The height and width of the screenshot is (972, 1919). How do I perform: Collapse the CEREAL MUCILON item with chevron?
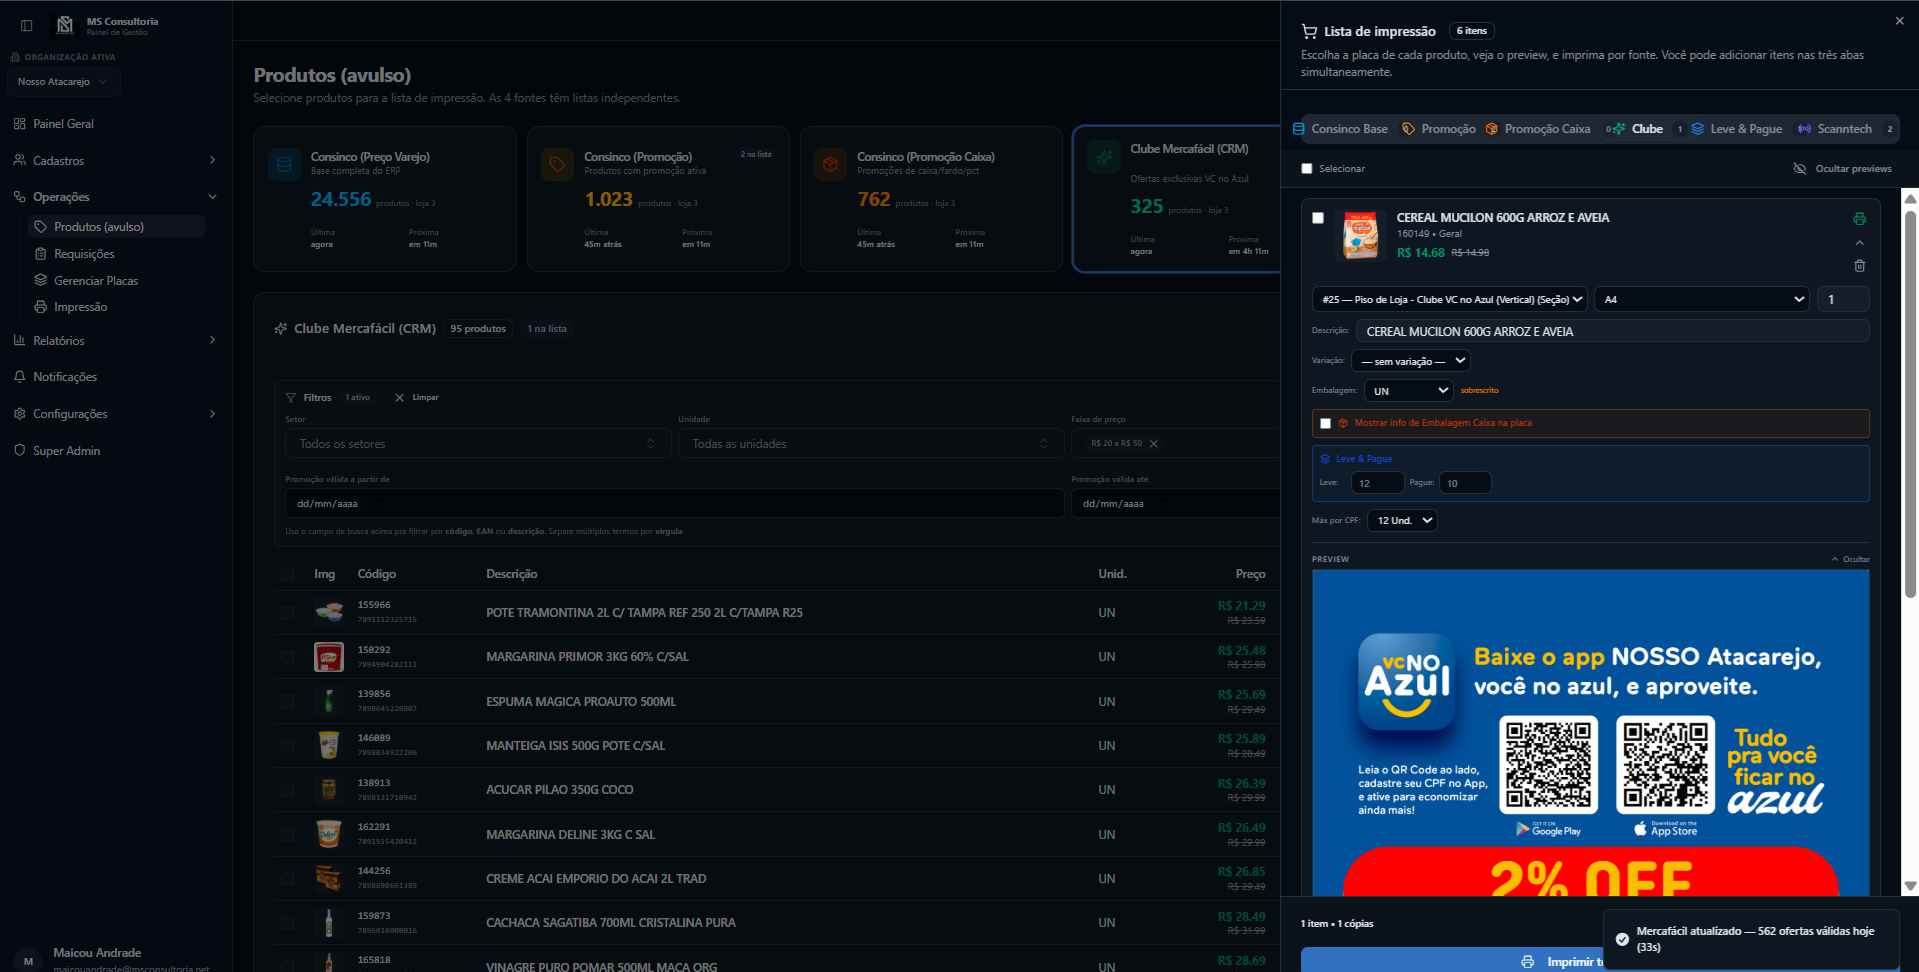coord(1860,243)
